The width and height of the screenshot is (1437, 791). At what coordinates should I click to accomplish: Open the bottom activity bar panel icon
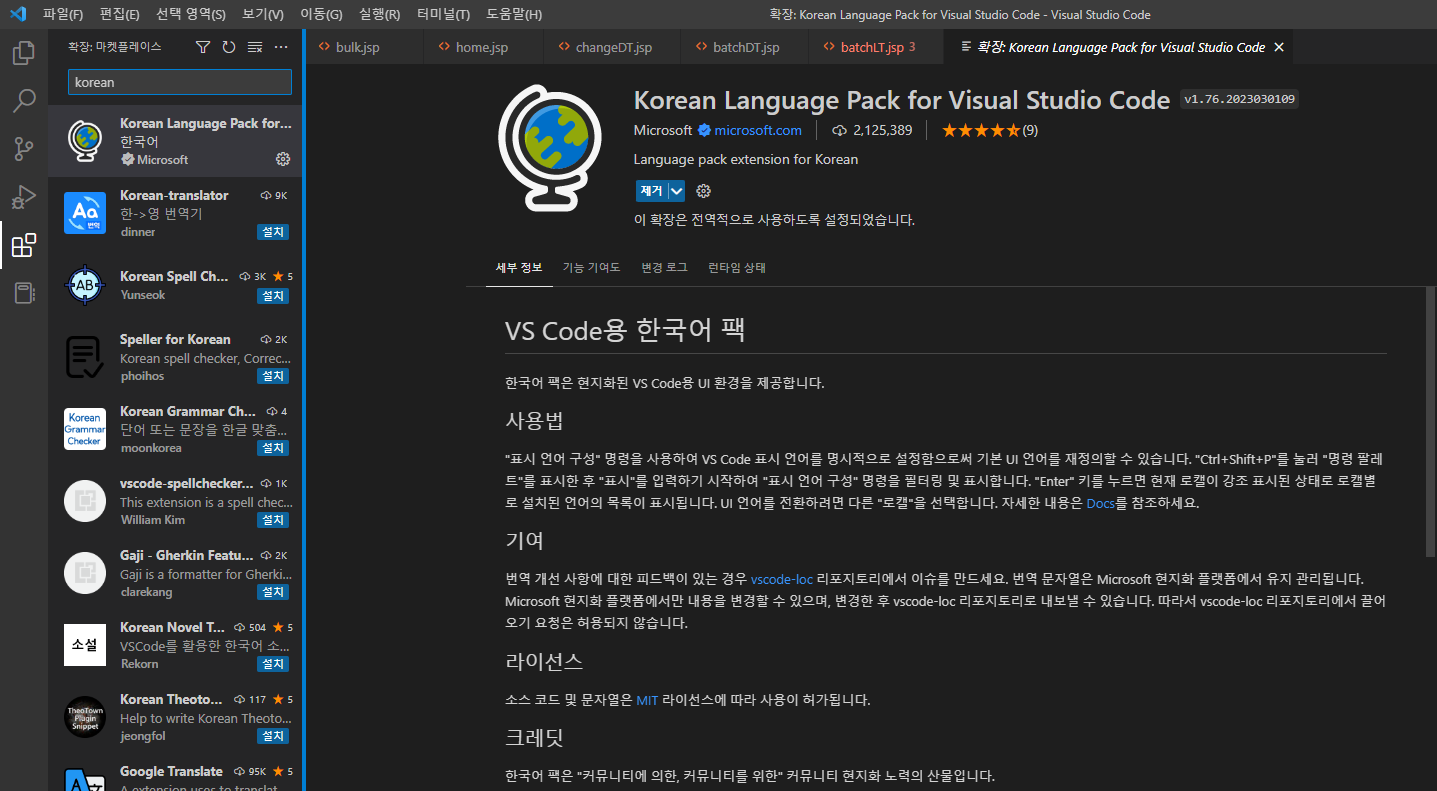point(24,293)
